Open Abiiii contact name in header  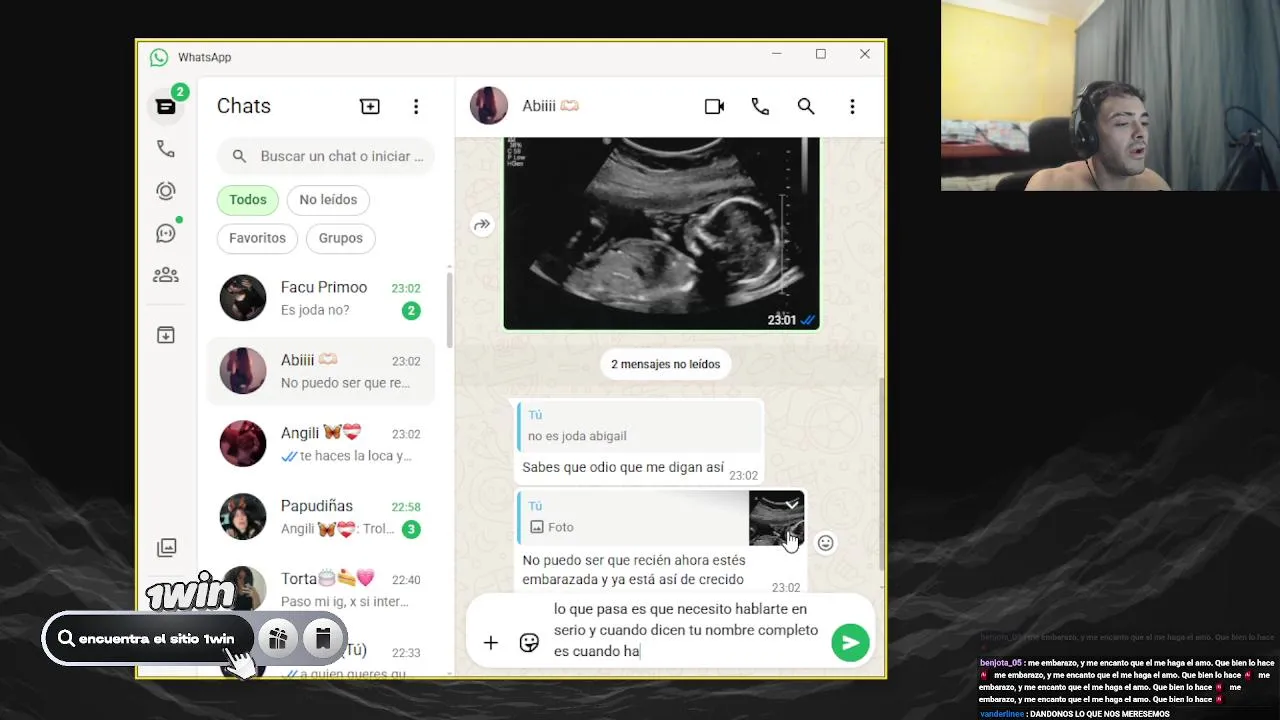pyautogui.click(x=550, y=106)
